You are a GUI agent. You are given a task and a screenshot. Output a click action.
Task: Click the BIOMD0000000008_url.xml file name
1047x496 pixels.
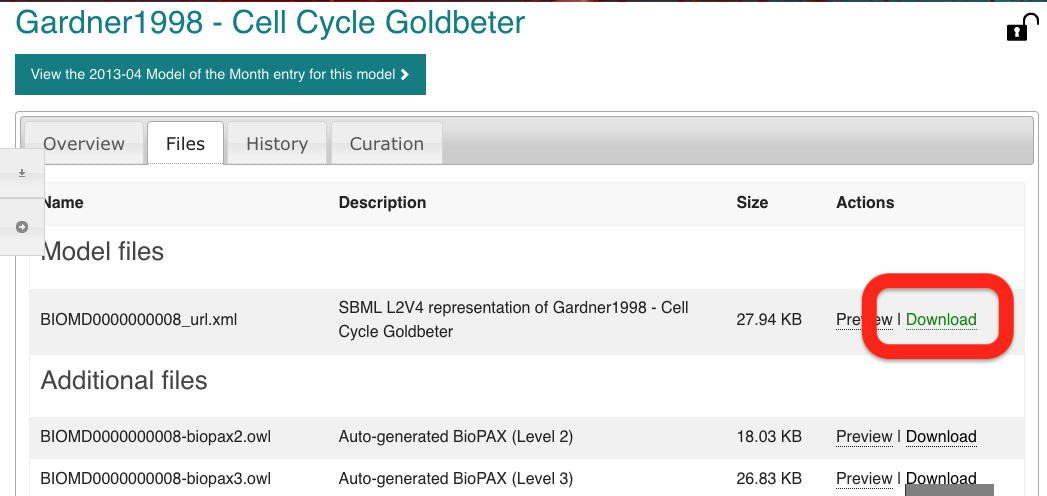click(139, 320)
